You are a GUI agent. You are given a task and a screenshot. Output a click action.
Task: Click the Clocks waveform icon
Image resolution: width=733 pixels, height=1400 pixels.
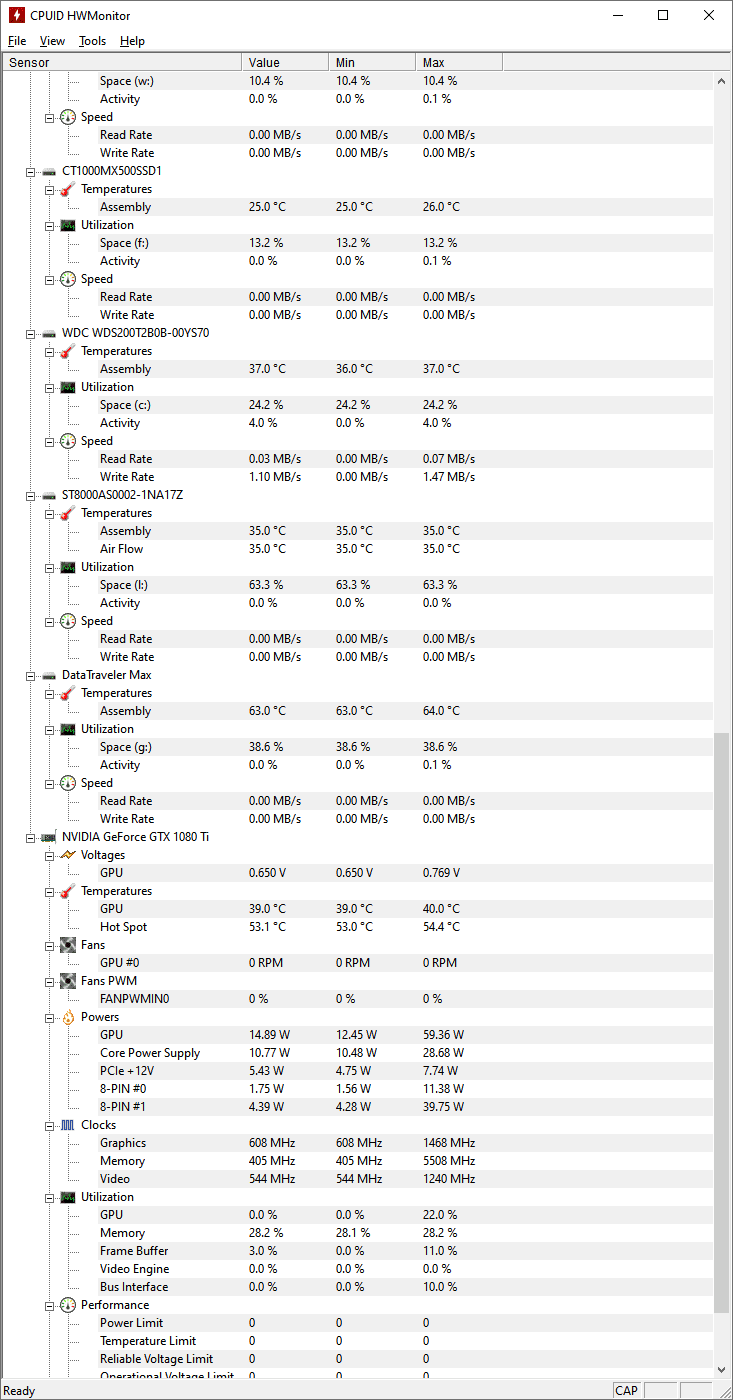[67, 1125]
